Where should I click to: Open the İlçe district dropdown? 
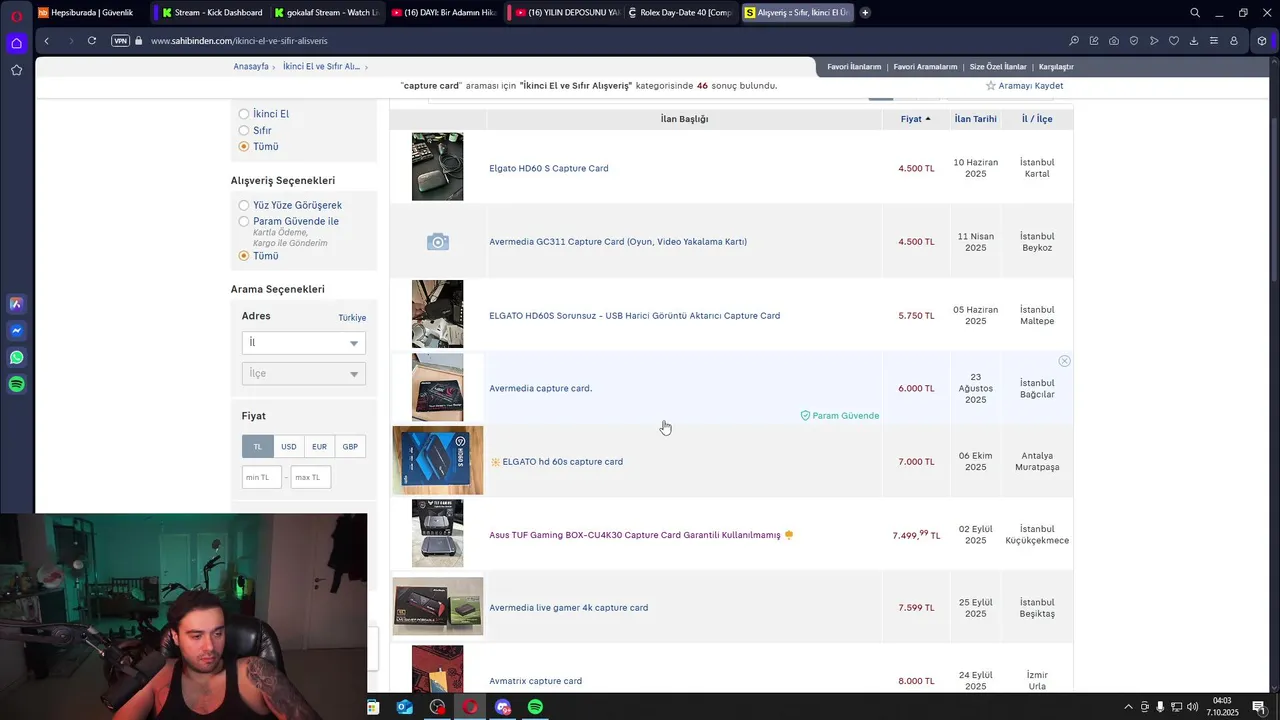click(304, 374)
